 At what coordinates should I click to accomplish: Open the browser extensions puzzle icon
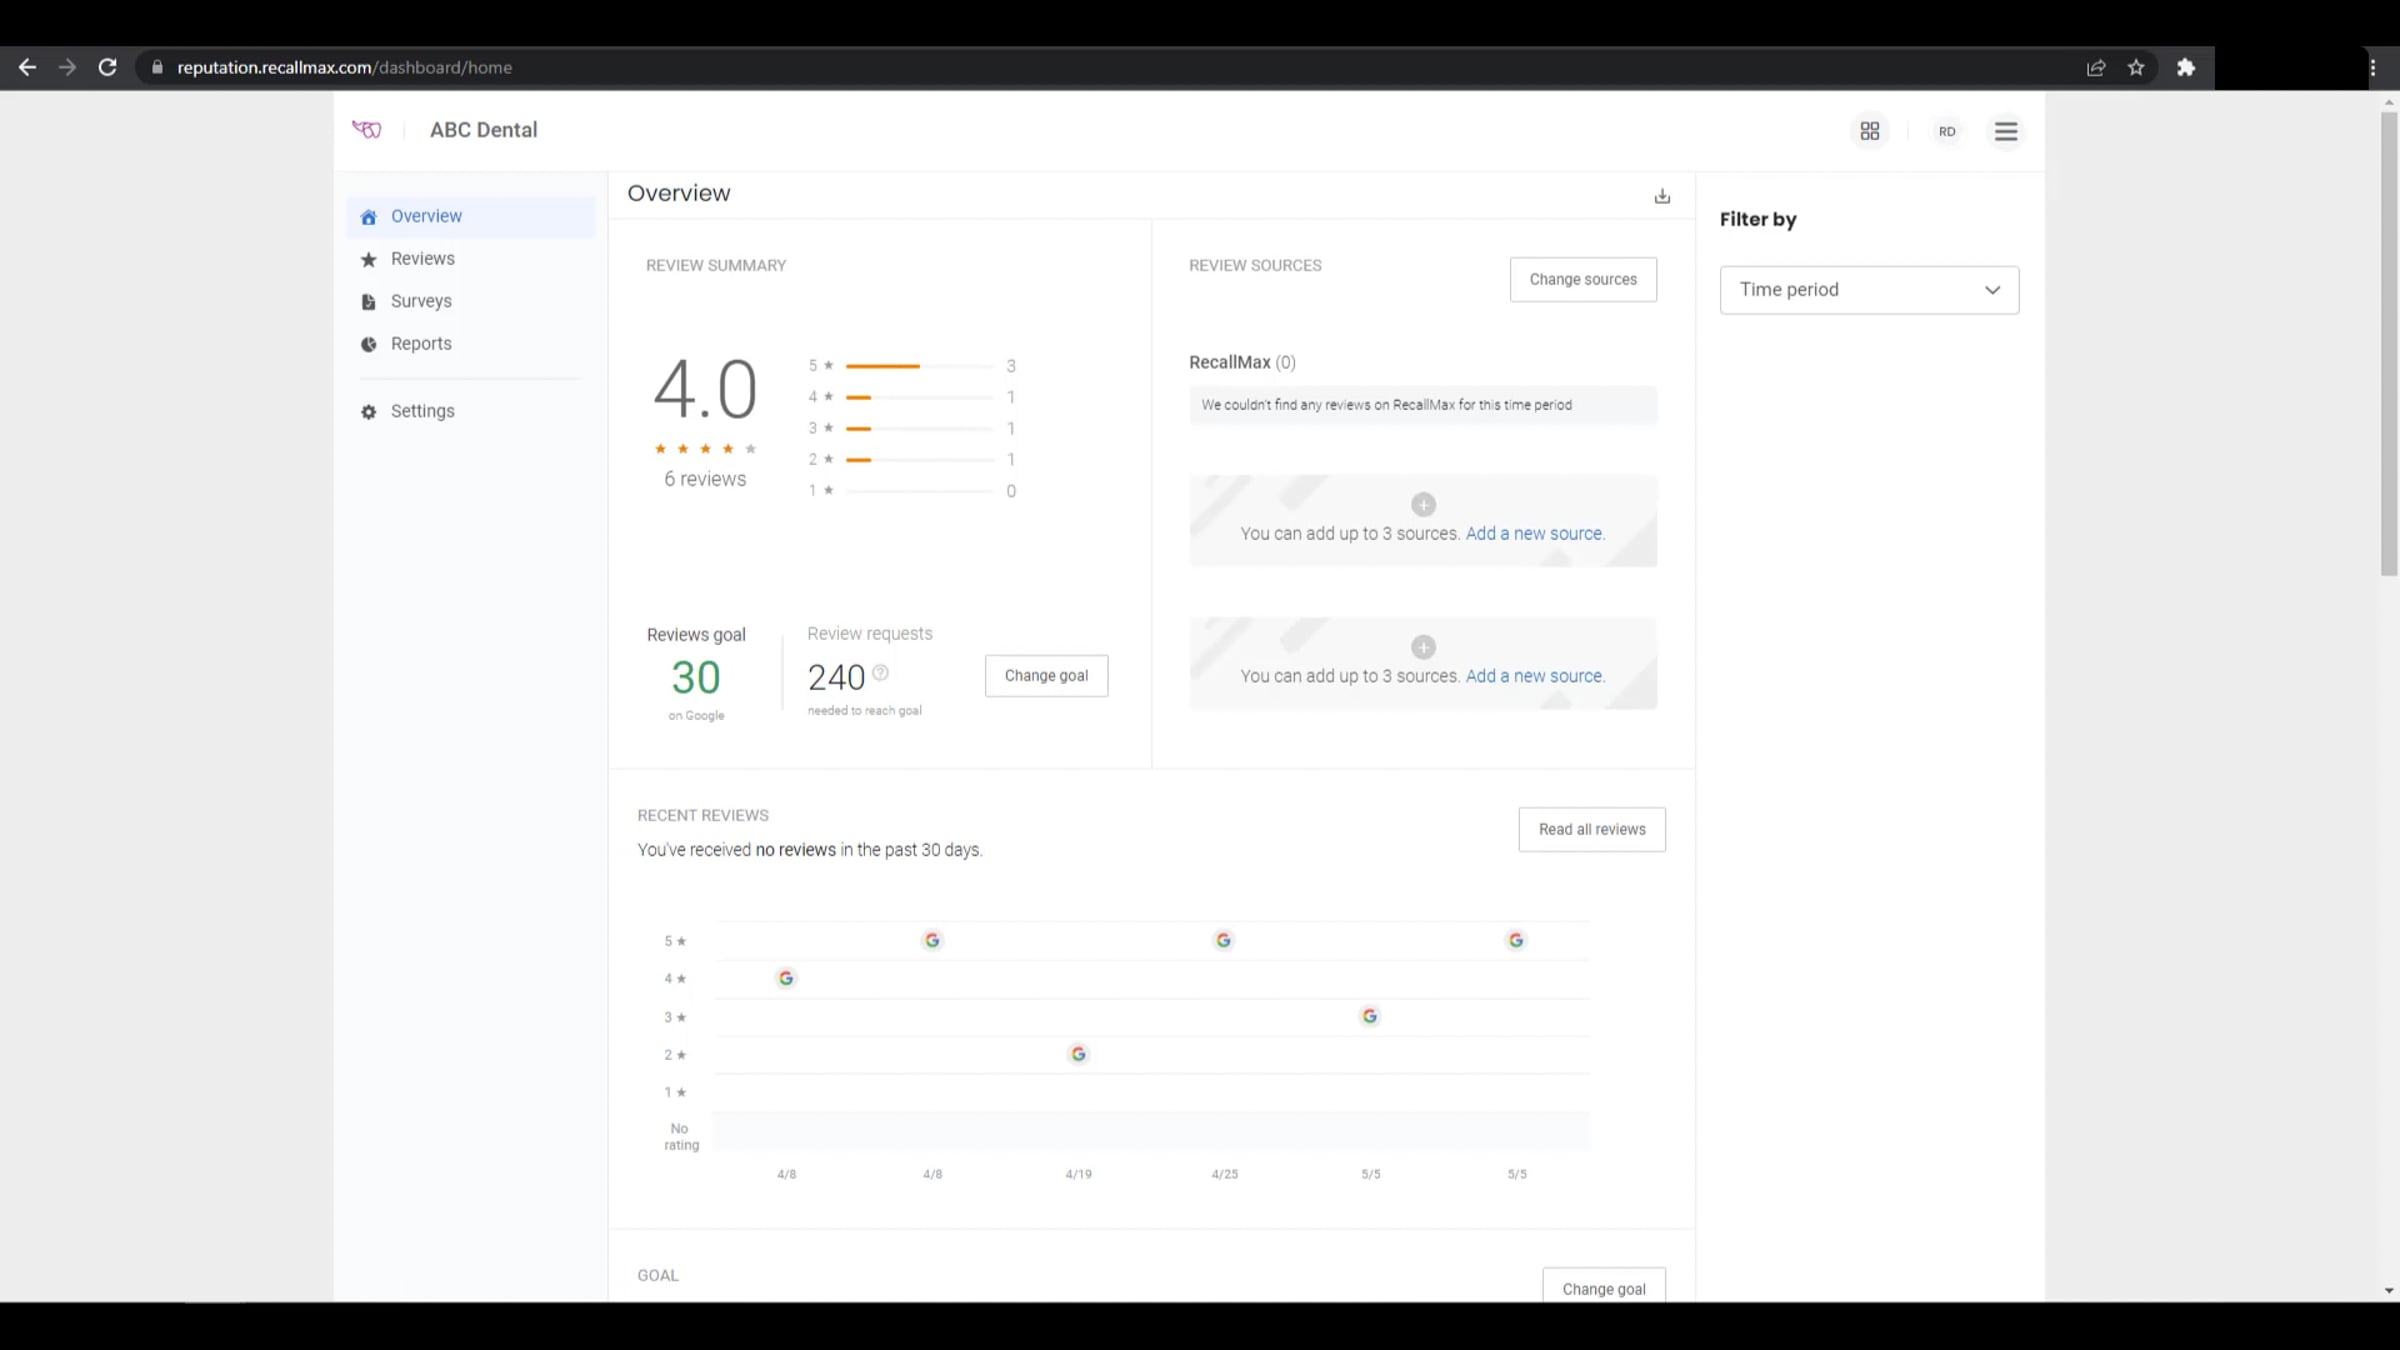pos(2186,67)
